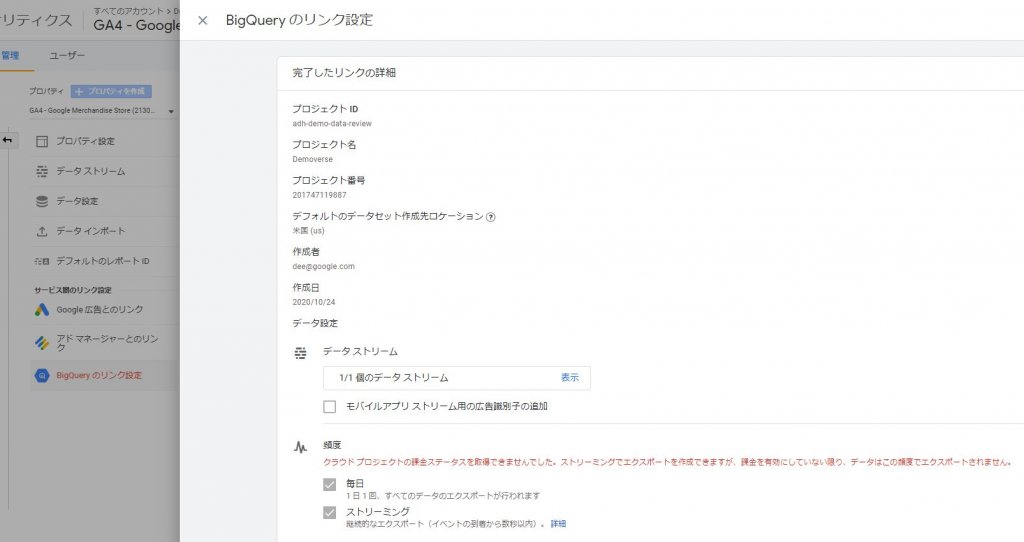Click the Ad Manager logo icon
Screen dimensions: 1024x542
pos(42,343)
